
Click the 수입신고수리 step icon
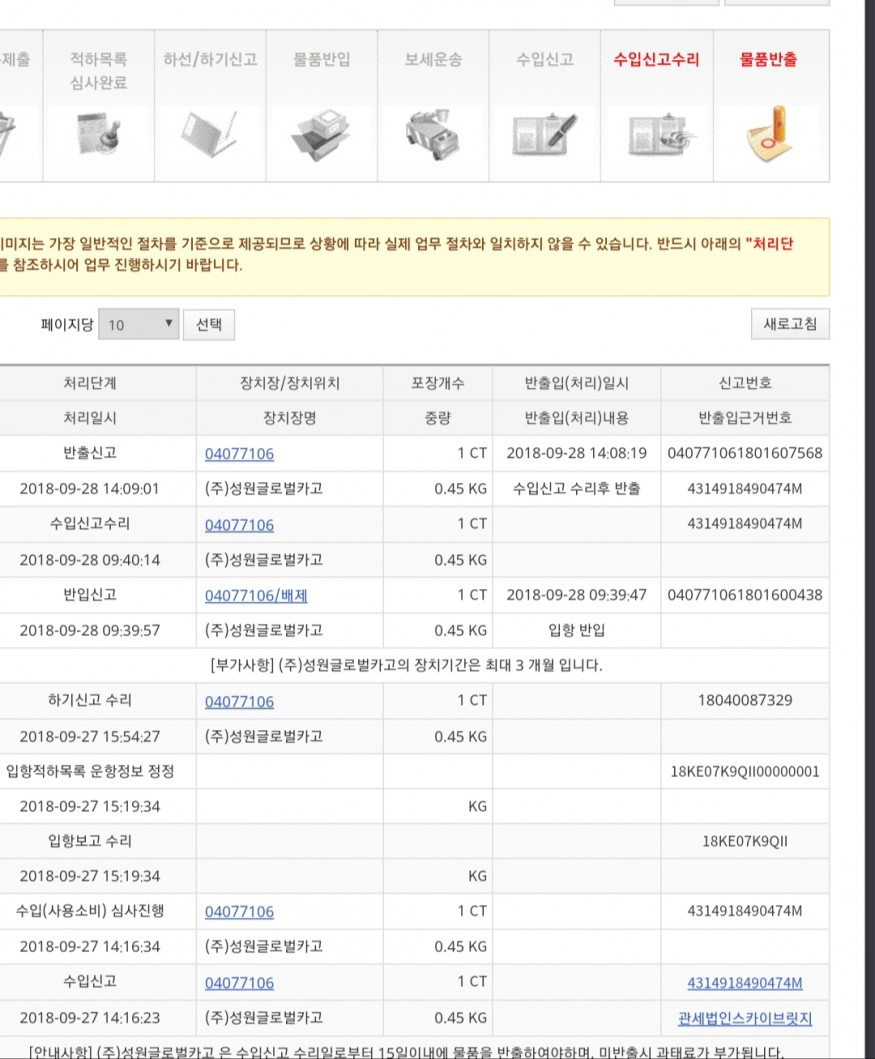(x=656, y=132)
